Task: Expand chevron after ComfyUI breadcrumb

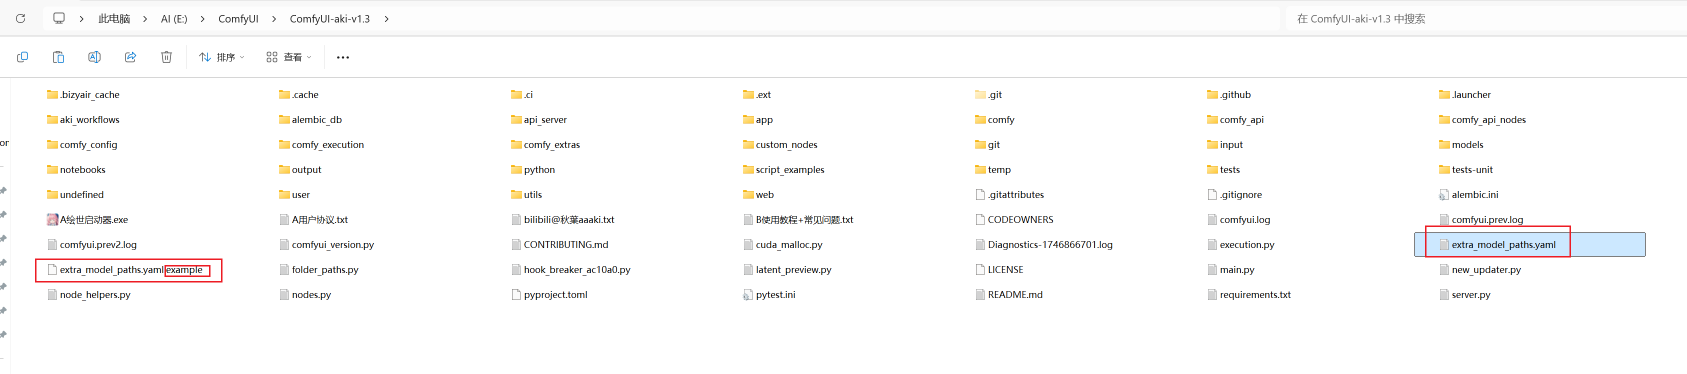Action: (273, 18)
